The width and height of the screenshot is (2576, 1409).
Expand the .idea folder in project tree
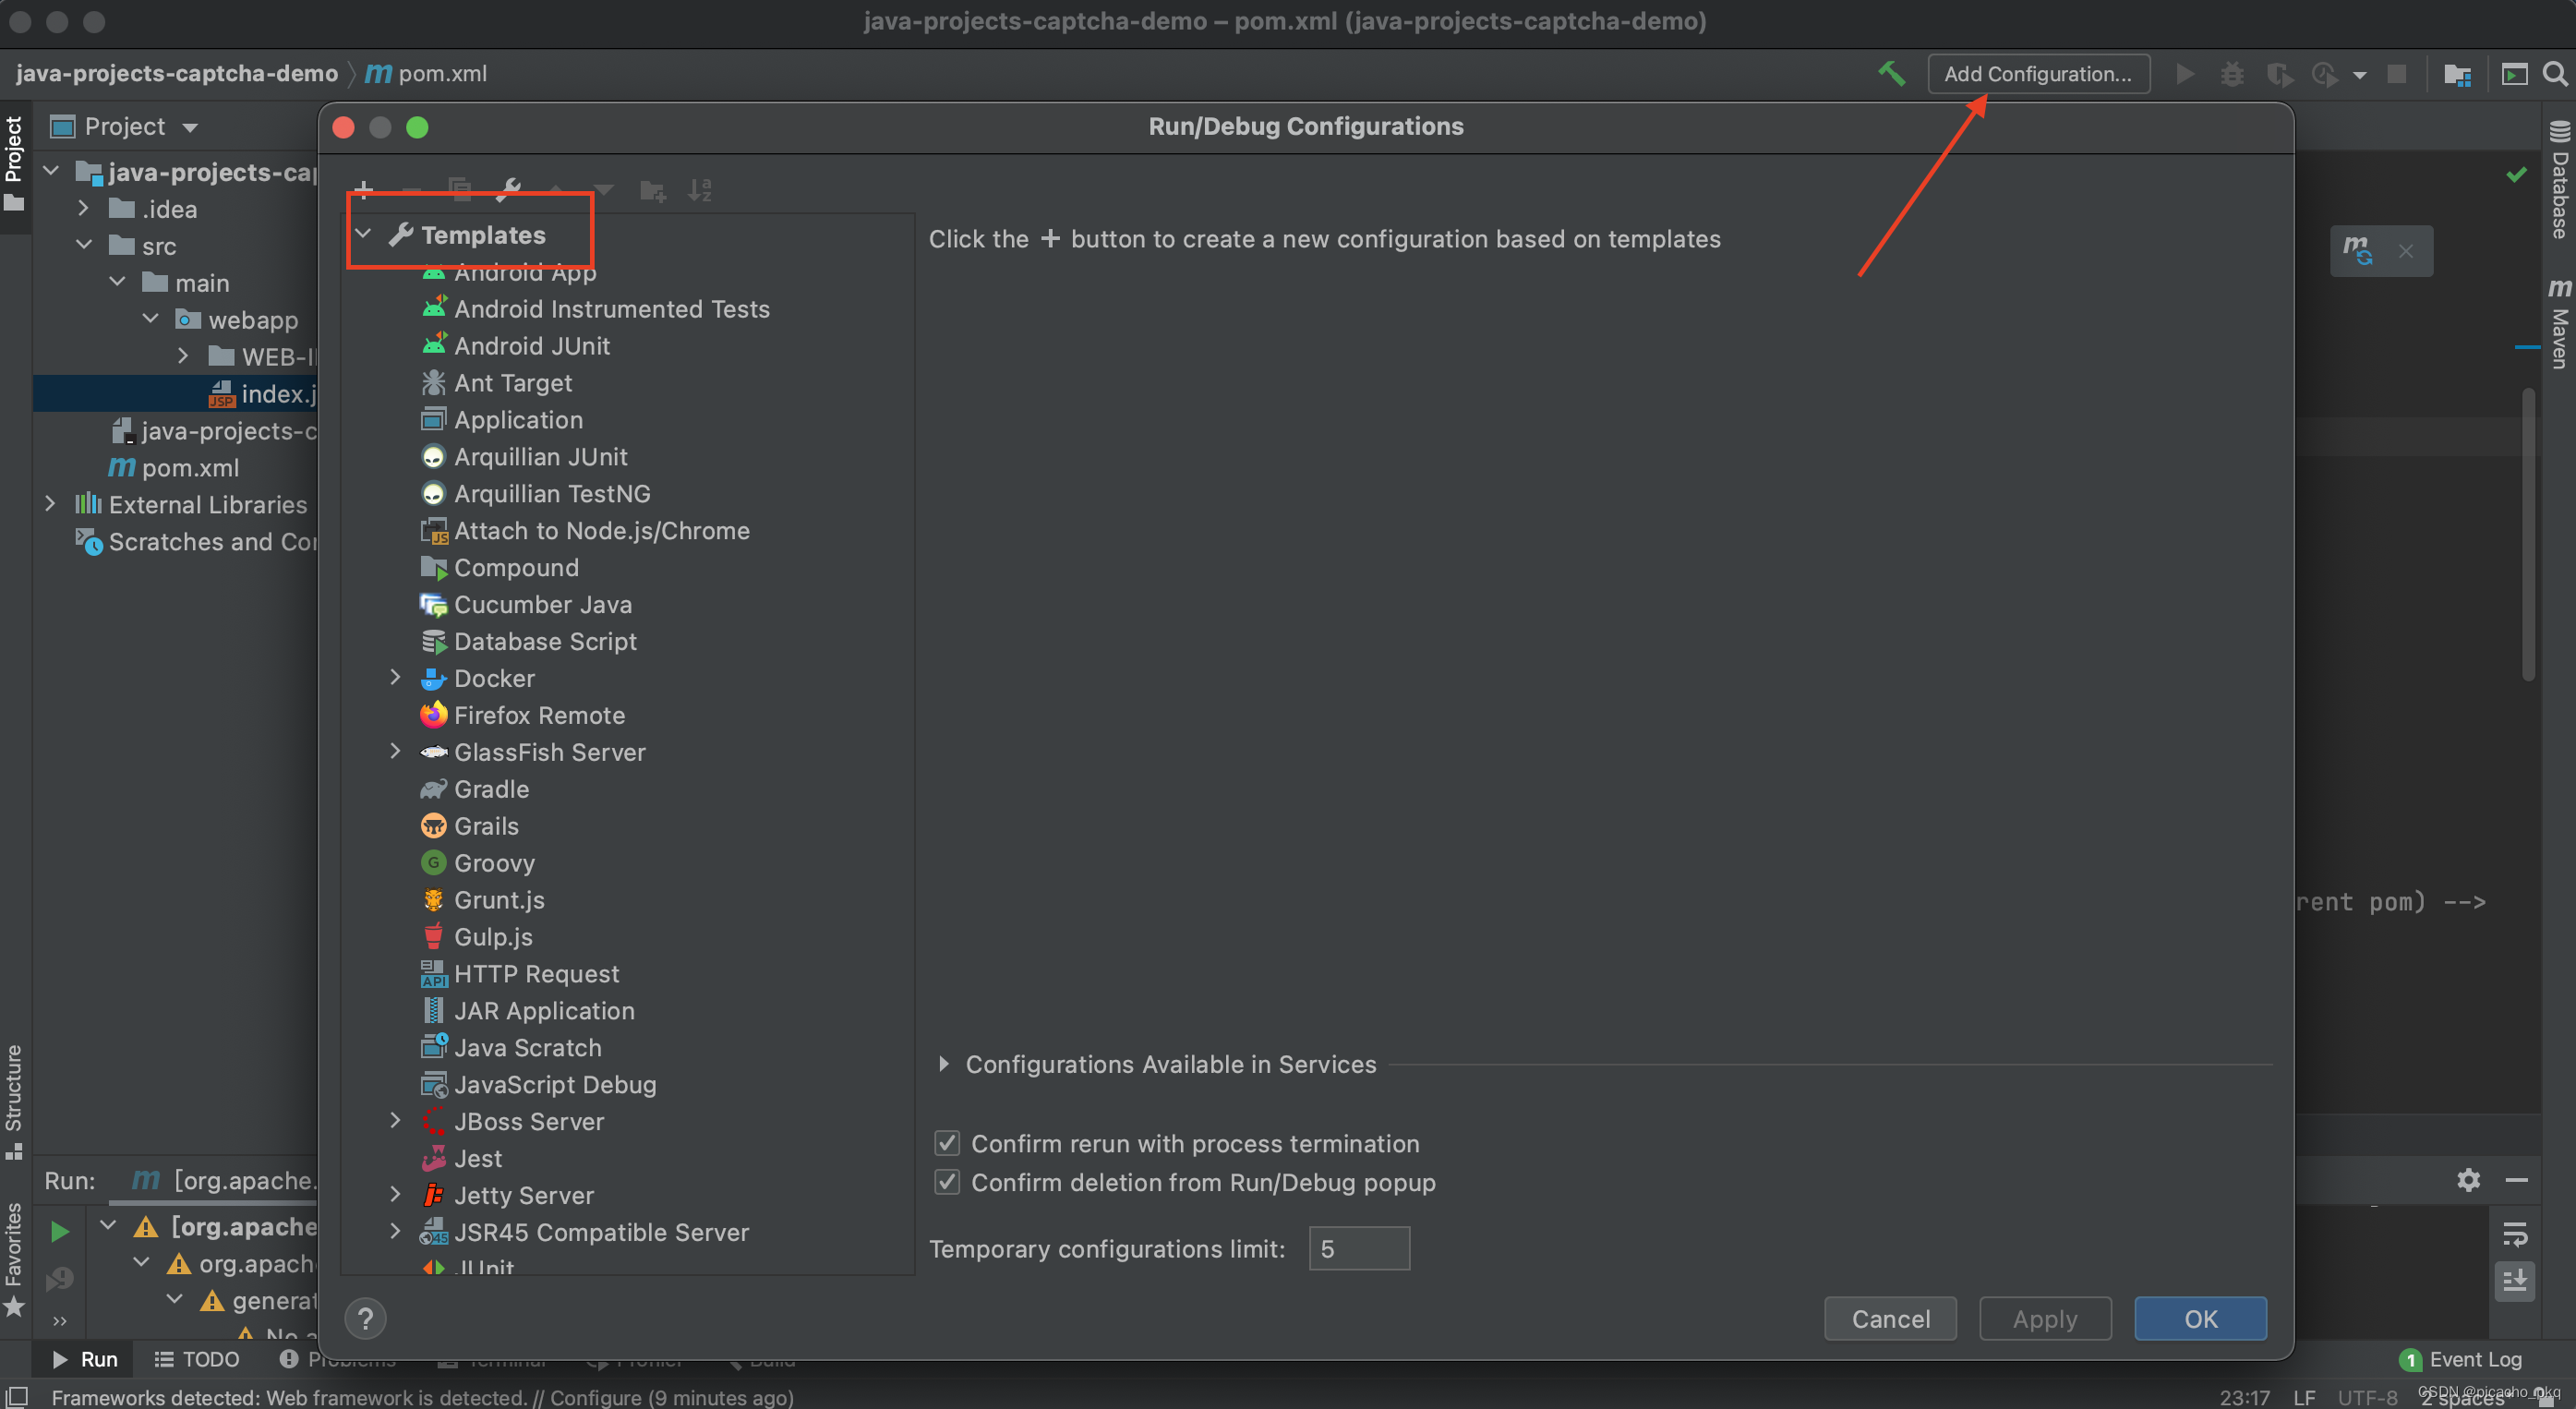click(x=84, y=208)
